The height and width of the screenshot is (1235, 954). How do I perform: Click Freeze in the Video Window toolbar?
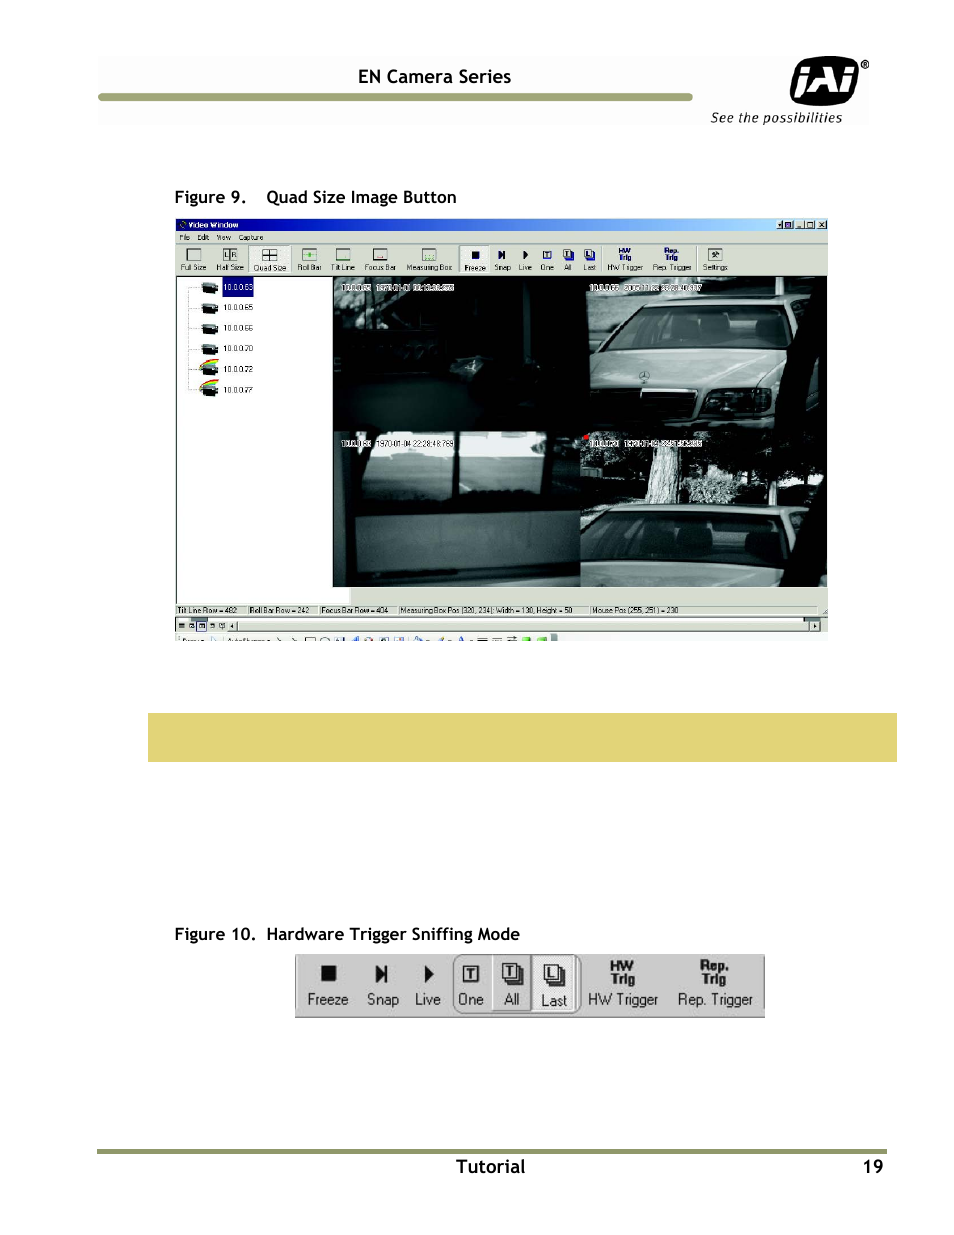coord(475,260)
